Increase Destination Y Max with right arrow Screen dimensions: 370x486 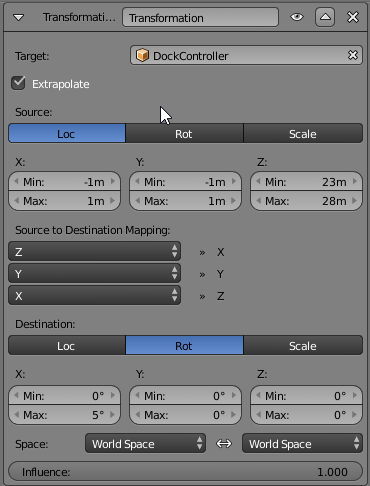pyautogui.click(x=234, y=415)
